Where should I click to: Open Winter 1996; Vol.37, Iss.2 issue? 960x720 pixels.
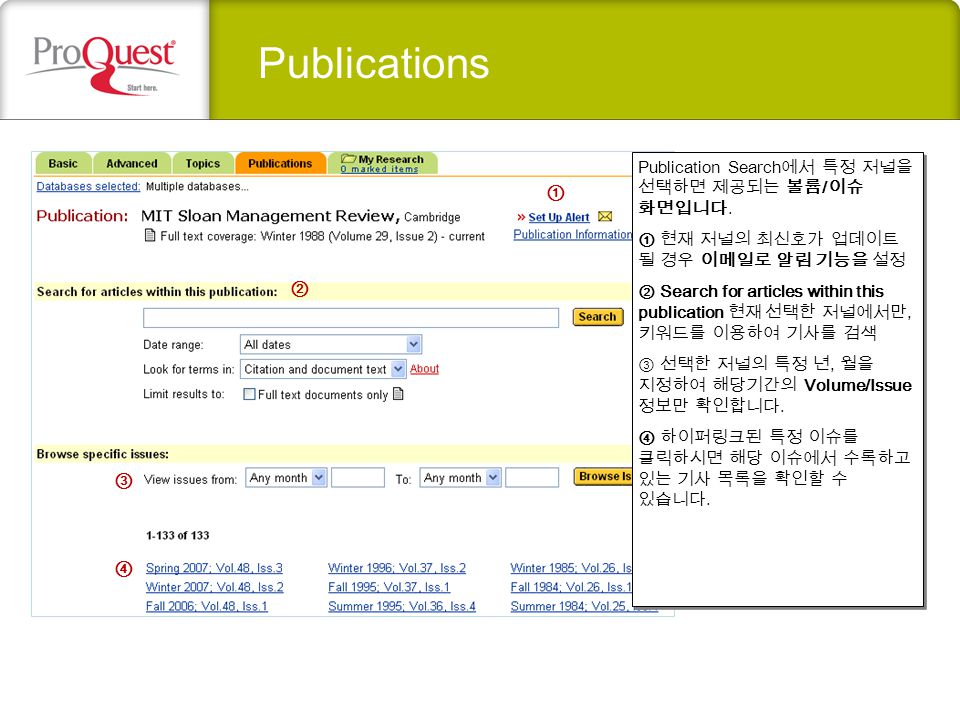(397, 568)
